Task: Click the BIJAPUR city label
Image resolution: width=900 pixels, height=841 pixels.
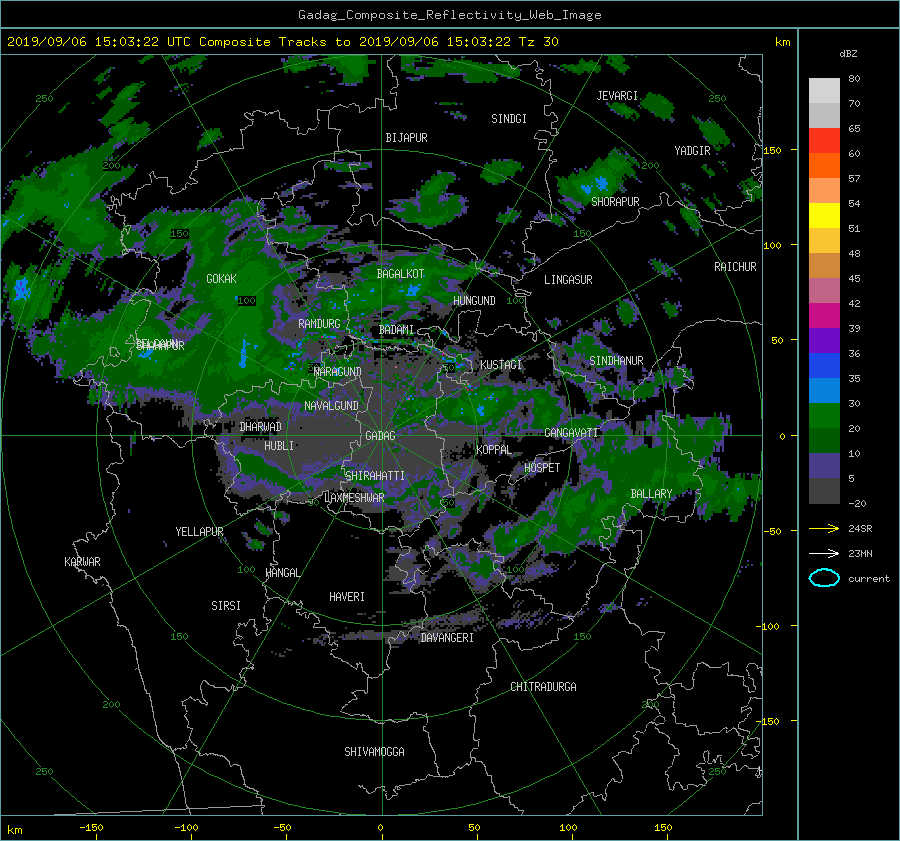Action: [x=406, y=138]
